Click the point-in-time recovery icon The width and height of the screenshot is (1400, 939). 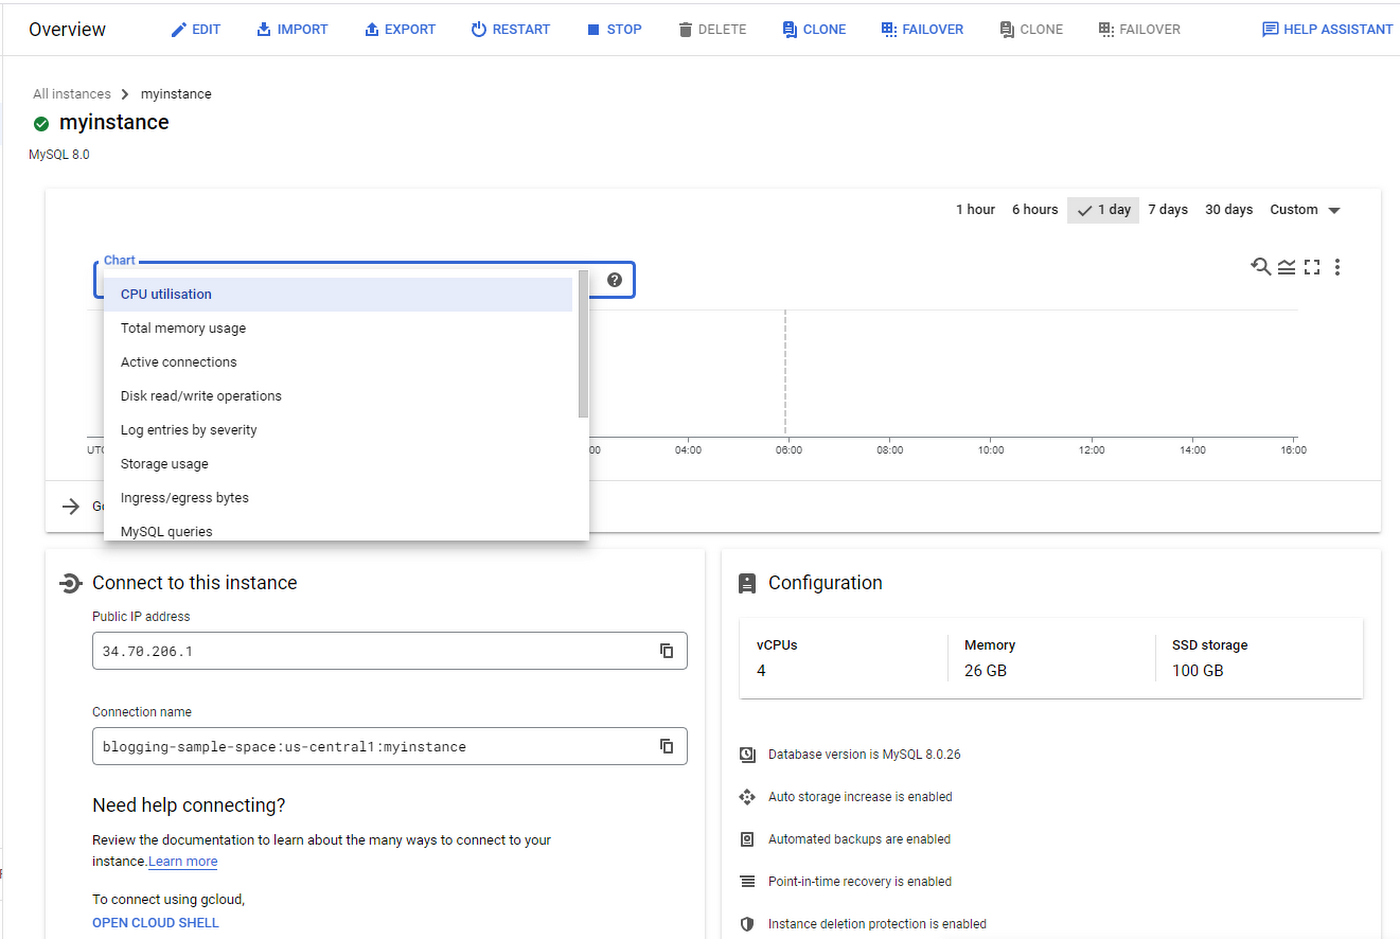[x=747, y=881]
